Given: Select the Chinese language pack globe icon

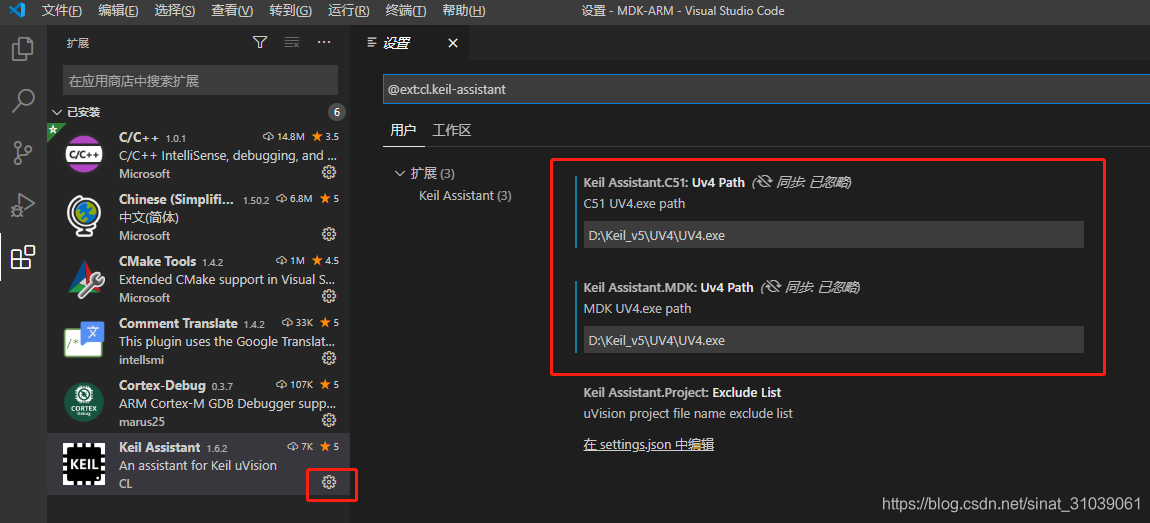Looking at the screenshot, I should [84, 216].
